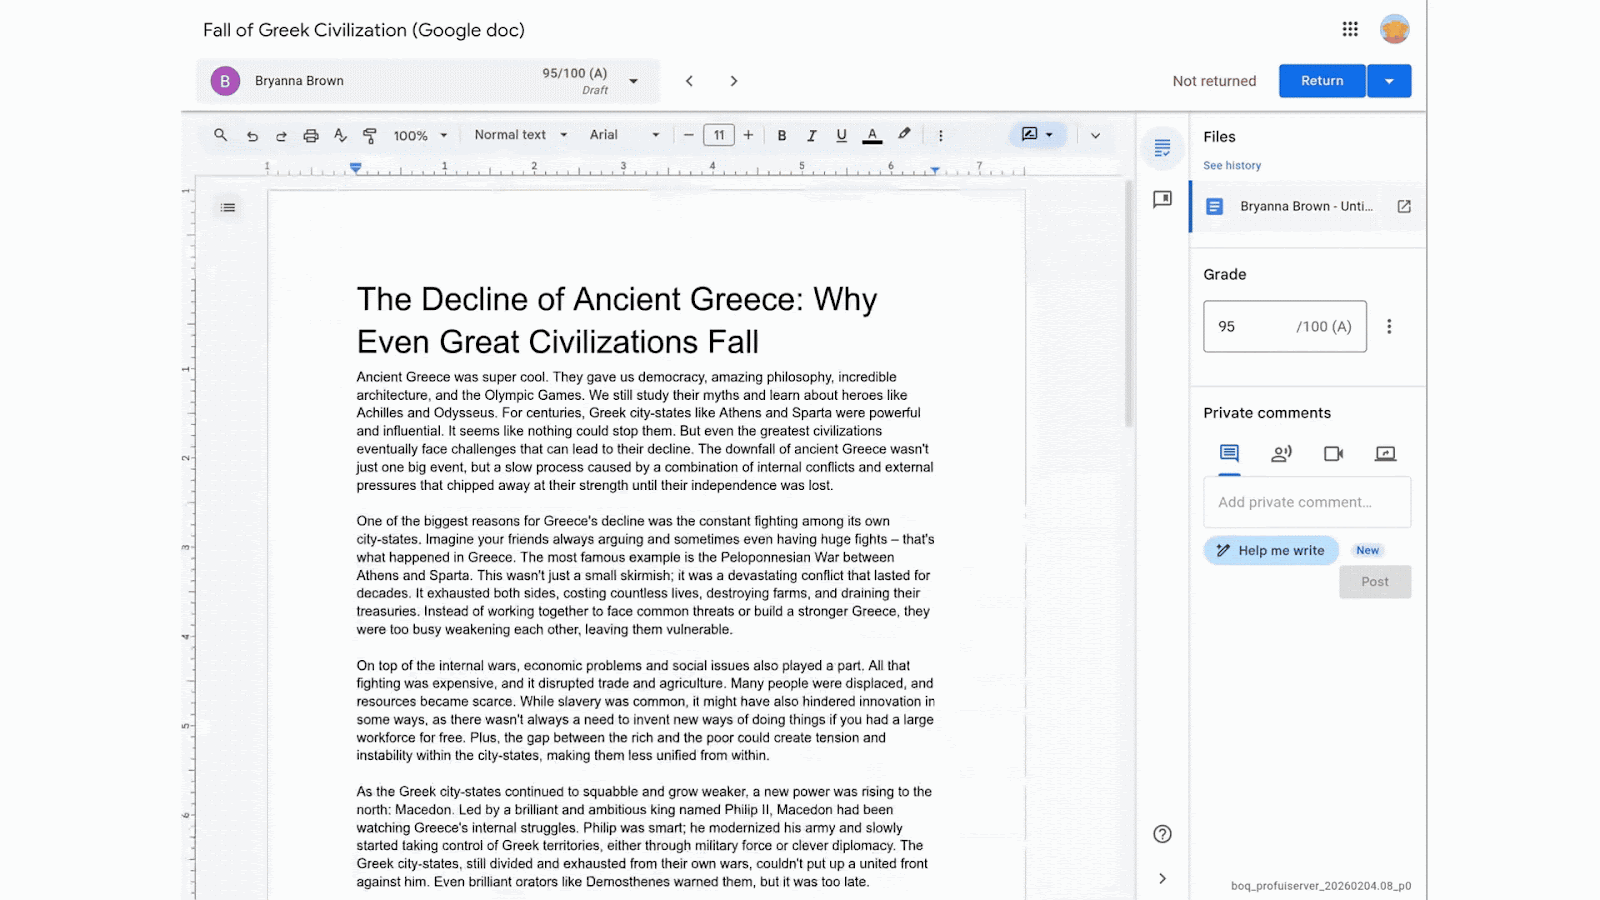Open the text color picker
This screenshot has width=1600, height=900.
[x=872, y=136]
